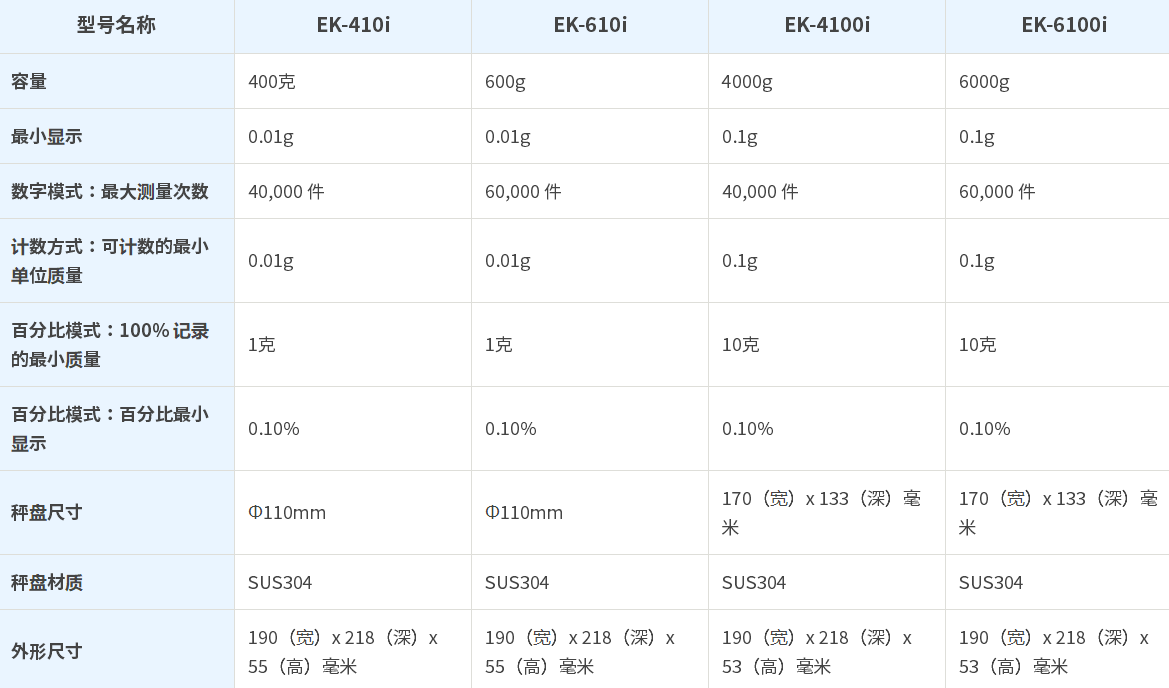Screen dimensions: 1169x688
Task: Click the 型号名称 header cell
Action: pos(116,25)
